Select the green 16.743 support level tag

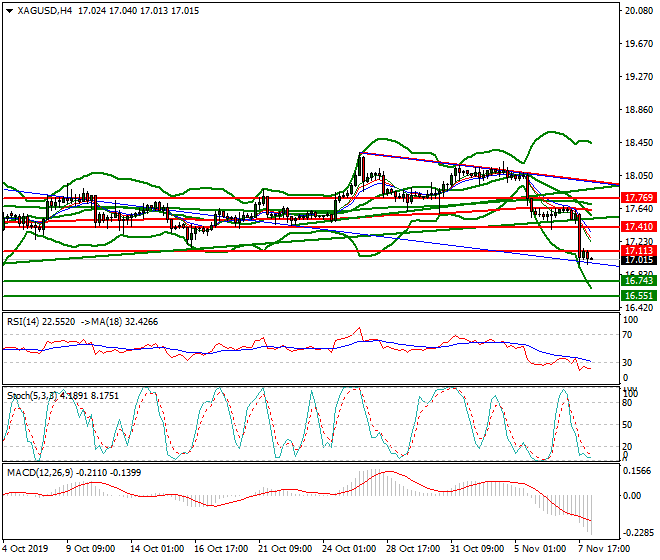coord(637,282)
